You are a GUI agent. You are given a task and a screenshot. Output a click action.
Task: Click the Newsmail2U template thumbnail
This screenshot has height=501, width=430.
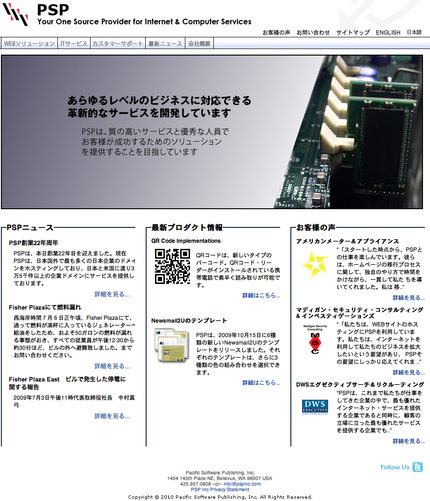[172, 346]
